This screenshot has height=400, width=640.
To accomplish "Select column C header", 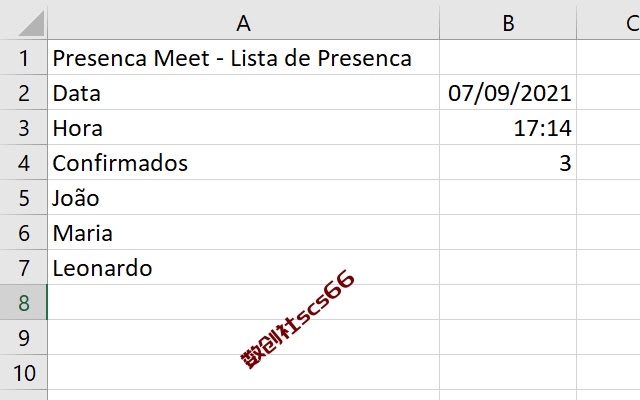I will click(x=609, y=22).
